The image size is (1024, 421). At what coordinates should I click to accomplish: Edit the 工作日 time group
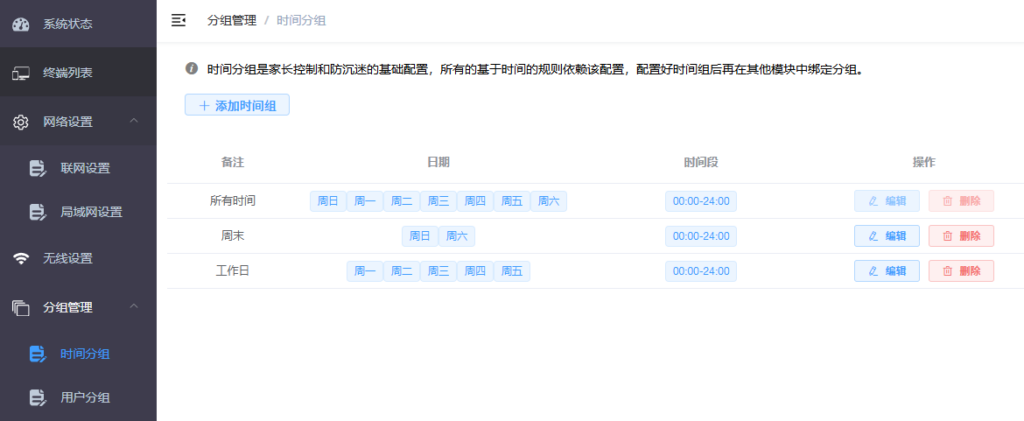tap(886, 271)
